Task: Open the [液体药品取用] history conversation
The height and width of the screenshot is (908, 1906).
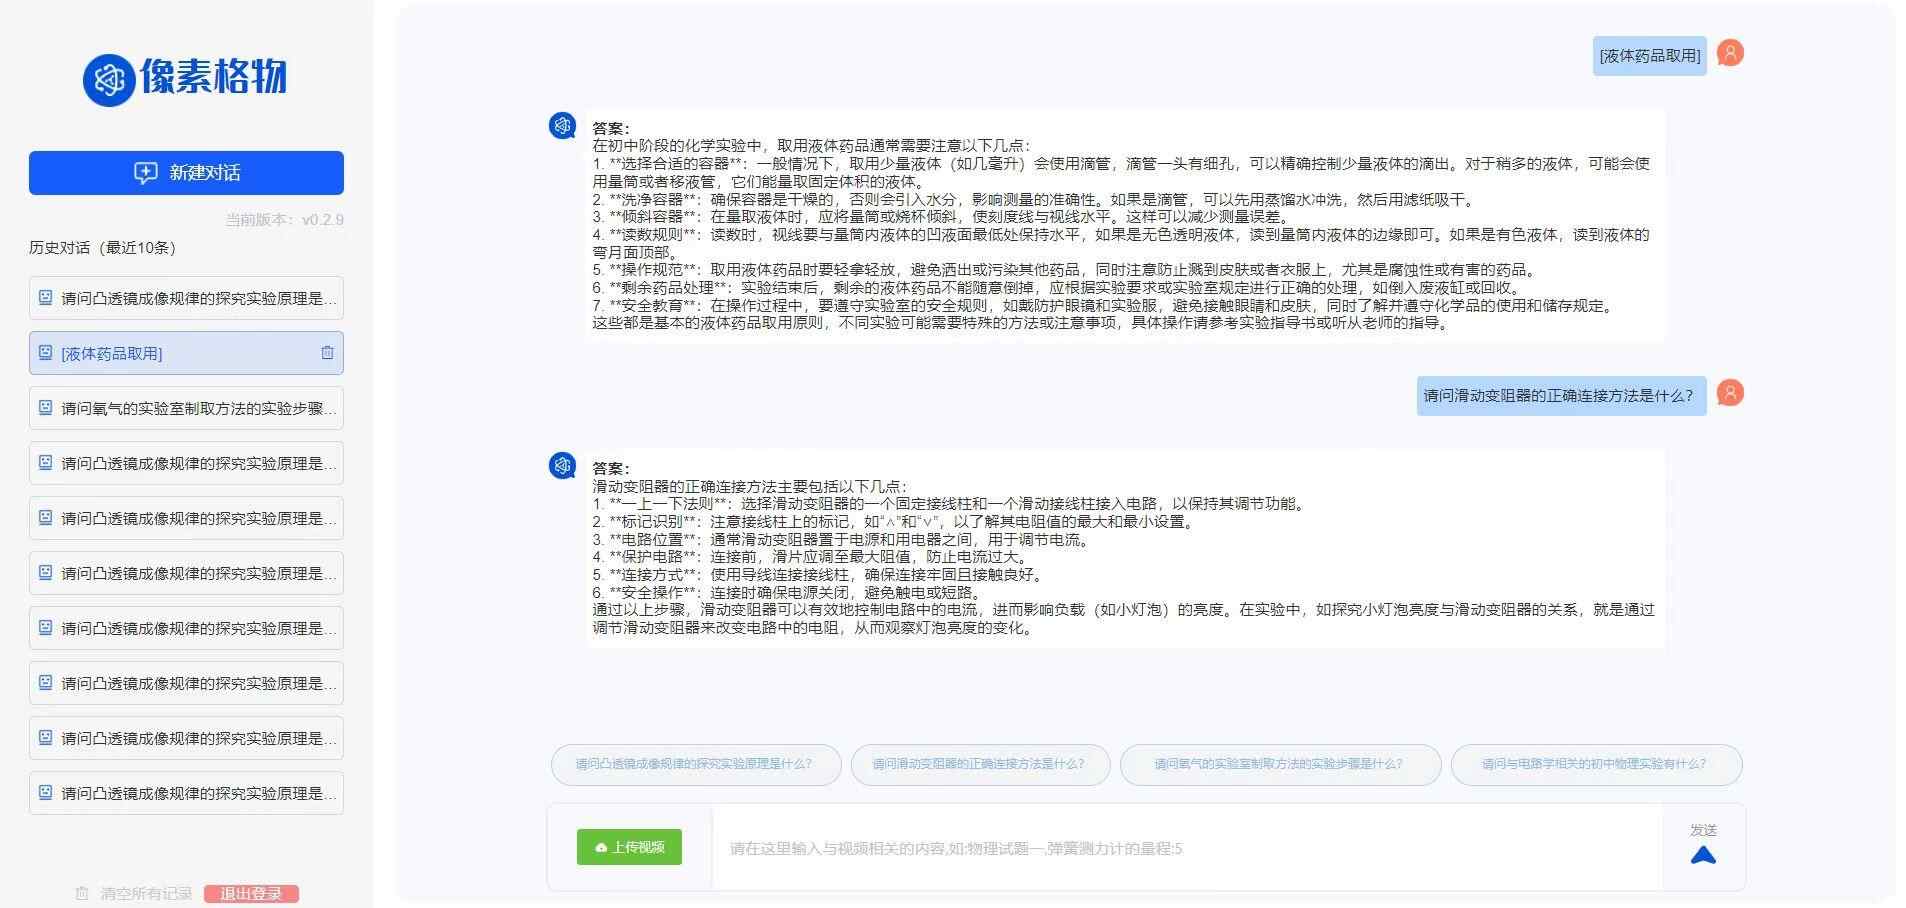Action: (180, 353)
